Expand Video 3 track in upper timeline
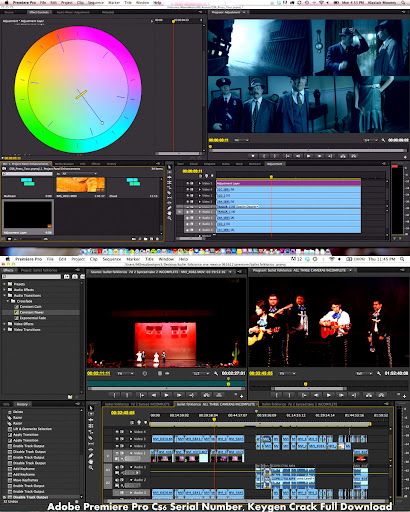Image resolution: width=410 pixels, height=512 pixels. 200,195
